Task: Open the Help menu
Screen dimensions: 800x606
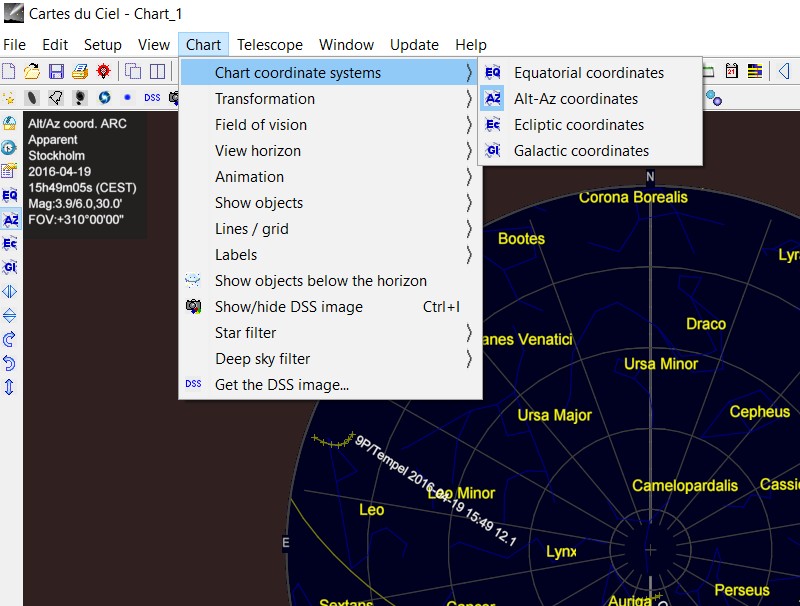Action: tap(471, 45)
